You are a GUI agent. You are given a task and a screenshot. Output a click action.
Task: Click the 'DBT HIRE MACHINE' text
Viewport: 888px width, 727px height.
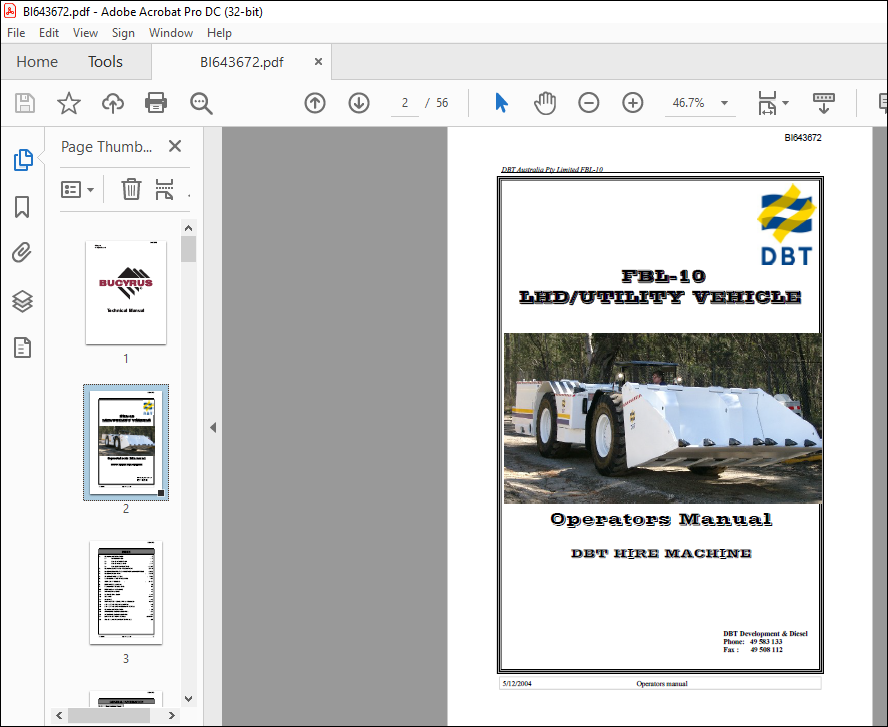click(661, 553)
